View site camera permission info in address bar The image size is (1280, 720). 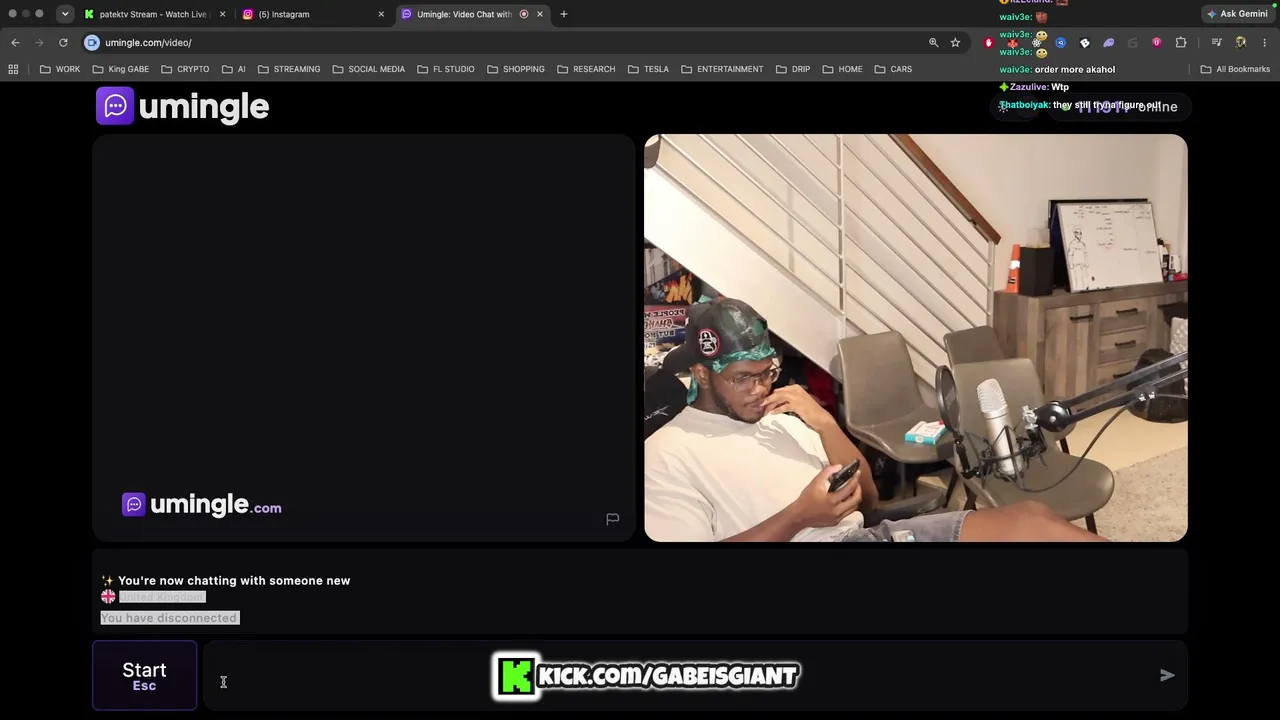click(x=92, y=42)
